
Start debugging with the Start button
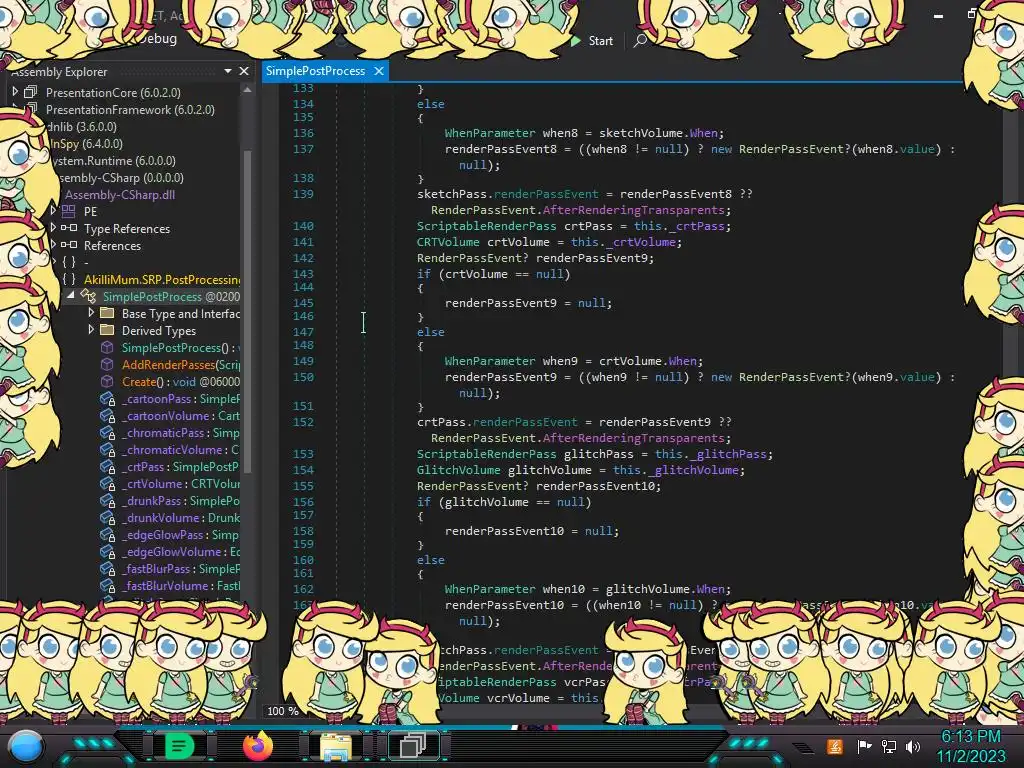[592, 40]
